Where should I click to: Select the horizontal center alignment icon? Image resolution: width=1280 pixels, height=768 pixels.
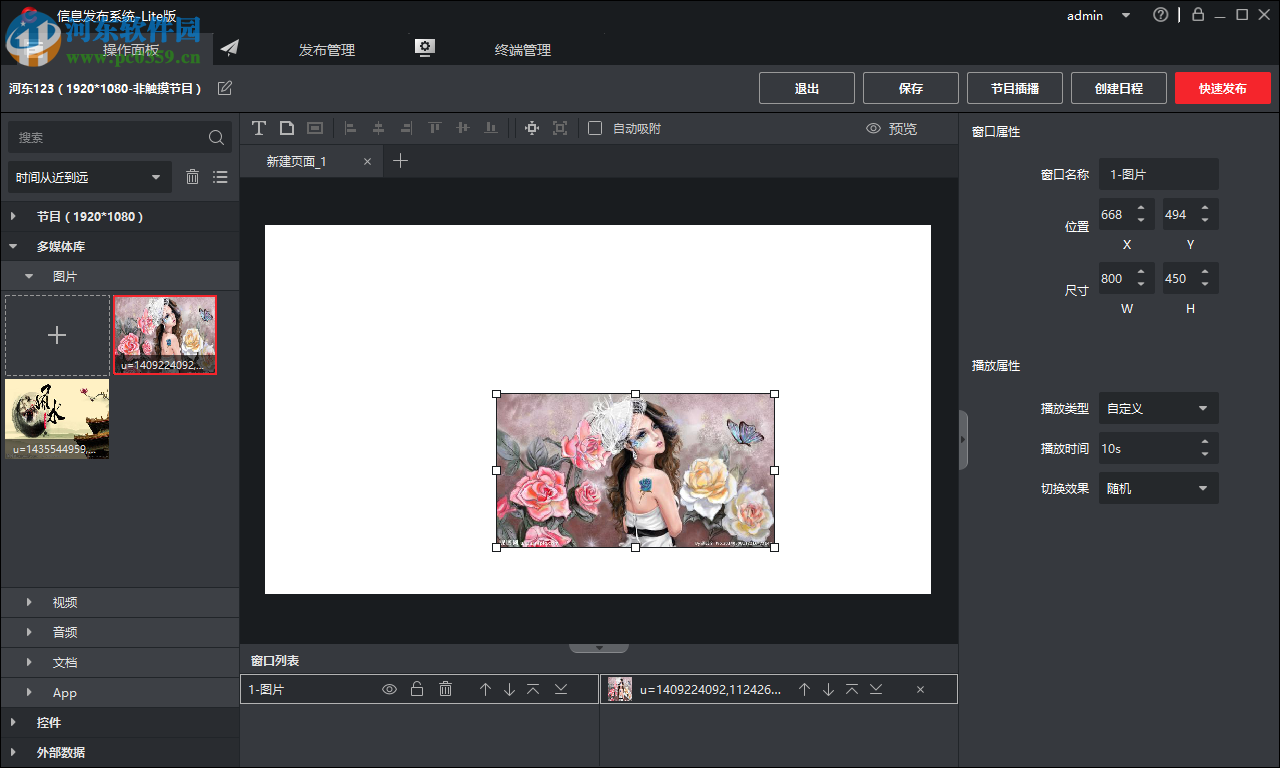point(378,128)
